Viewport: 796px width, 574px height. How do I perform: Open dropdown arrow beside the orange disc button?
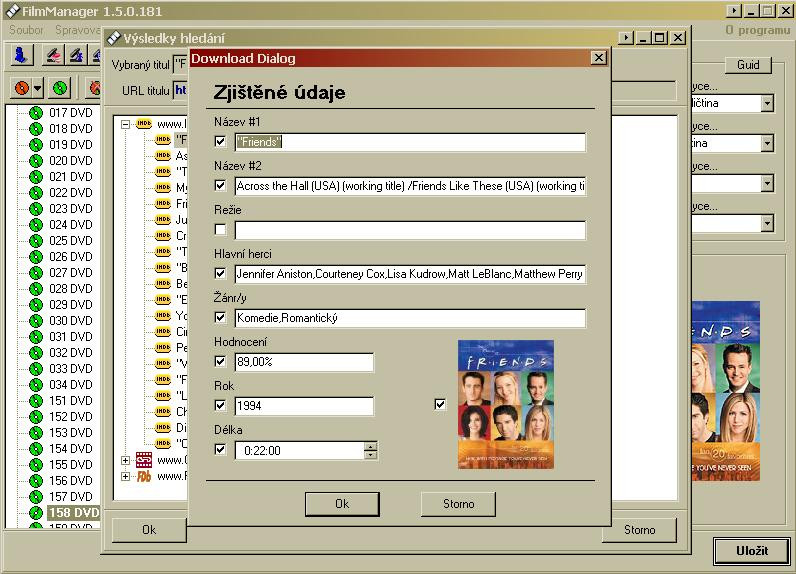[38, 88]
